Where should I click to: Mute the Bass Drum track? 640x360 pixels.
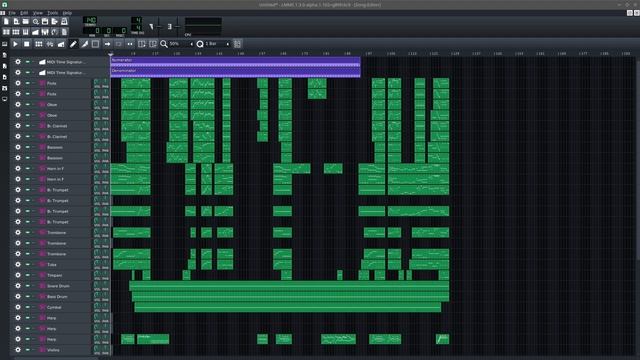(x=27, y=296)
